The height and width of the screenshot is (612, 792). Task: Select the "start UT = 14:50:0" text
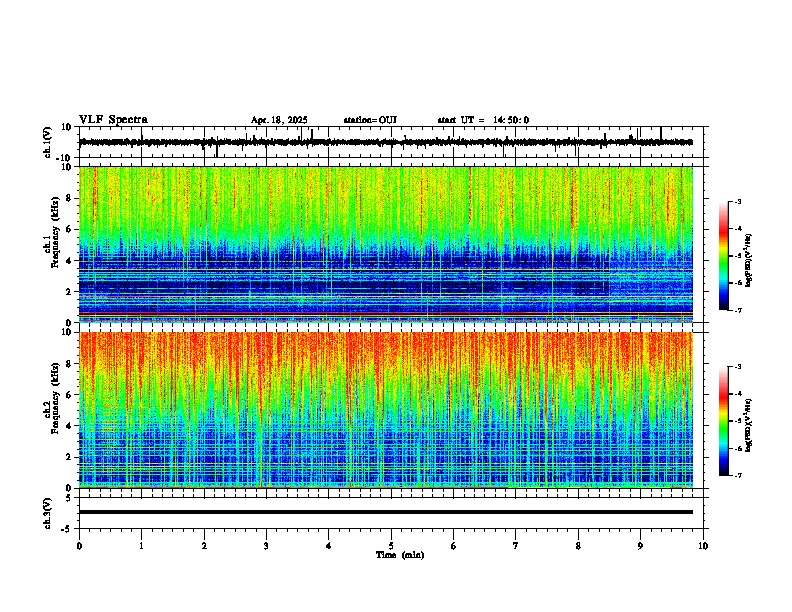click(x=483, y=120)
